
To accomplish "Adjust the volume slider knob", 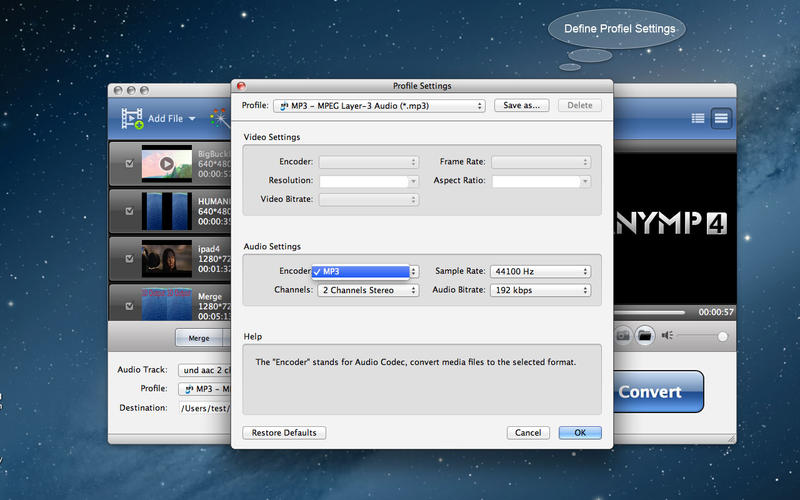I will coord(722,337).
